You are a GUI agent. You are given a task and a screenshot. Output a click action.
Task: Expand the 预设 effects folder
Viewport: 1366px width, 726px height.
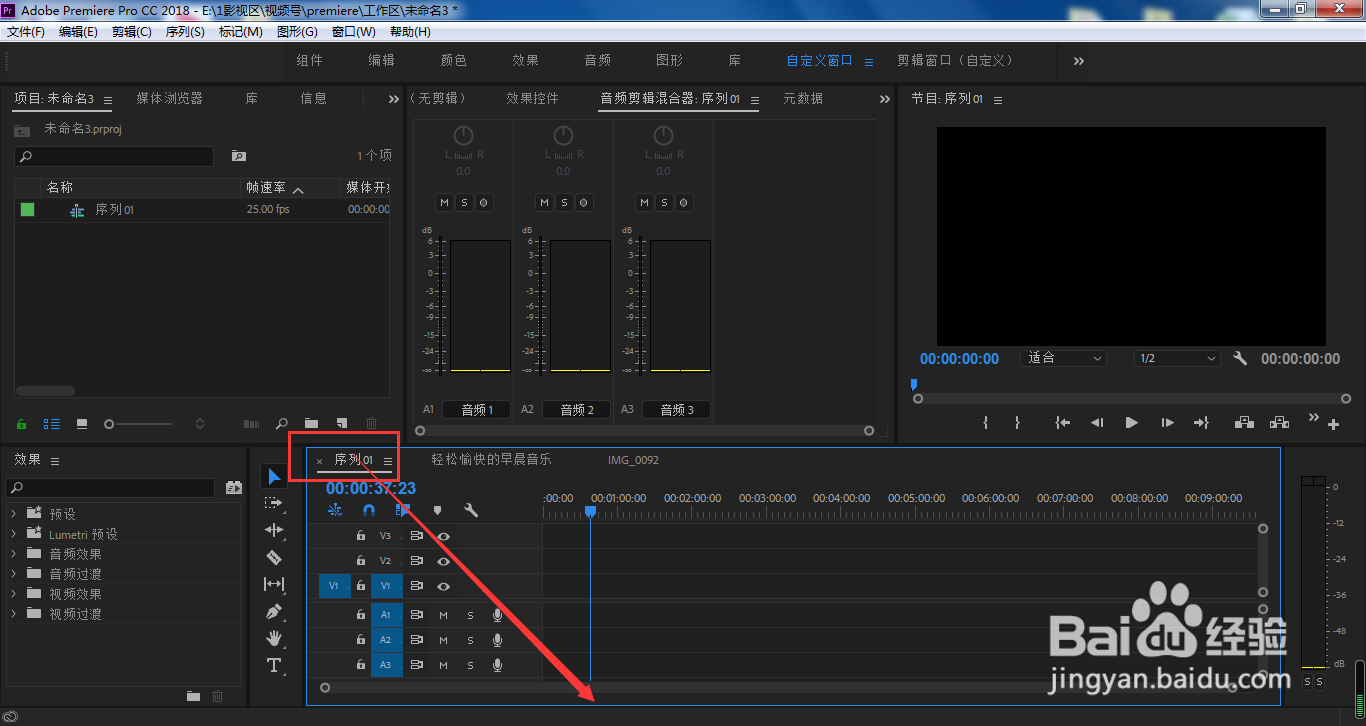click(13, 514)
